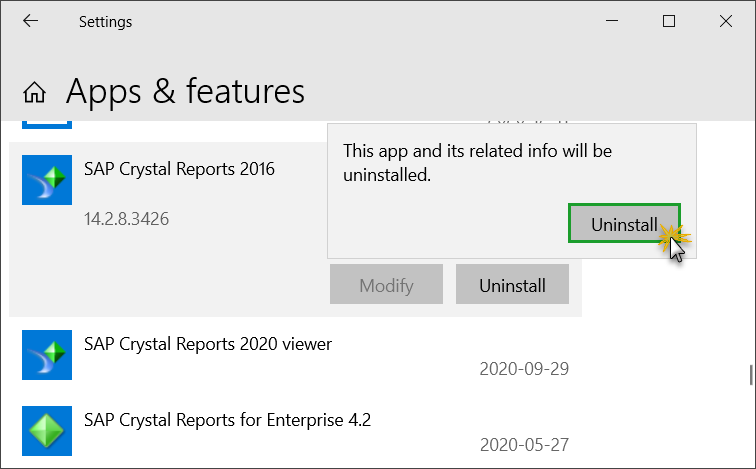This screenshot has width=756, height=469.
Task: Select the SAP Crystal Reports 2020 viewer icon
Action: (x=47, y=355)
